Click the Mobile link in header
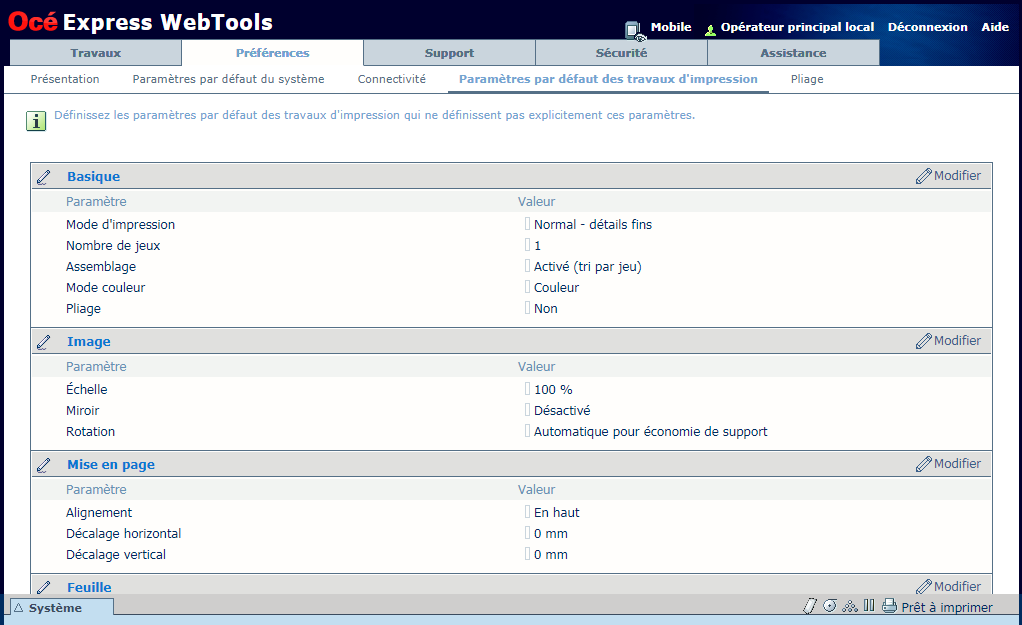 (x=671, y=27)
